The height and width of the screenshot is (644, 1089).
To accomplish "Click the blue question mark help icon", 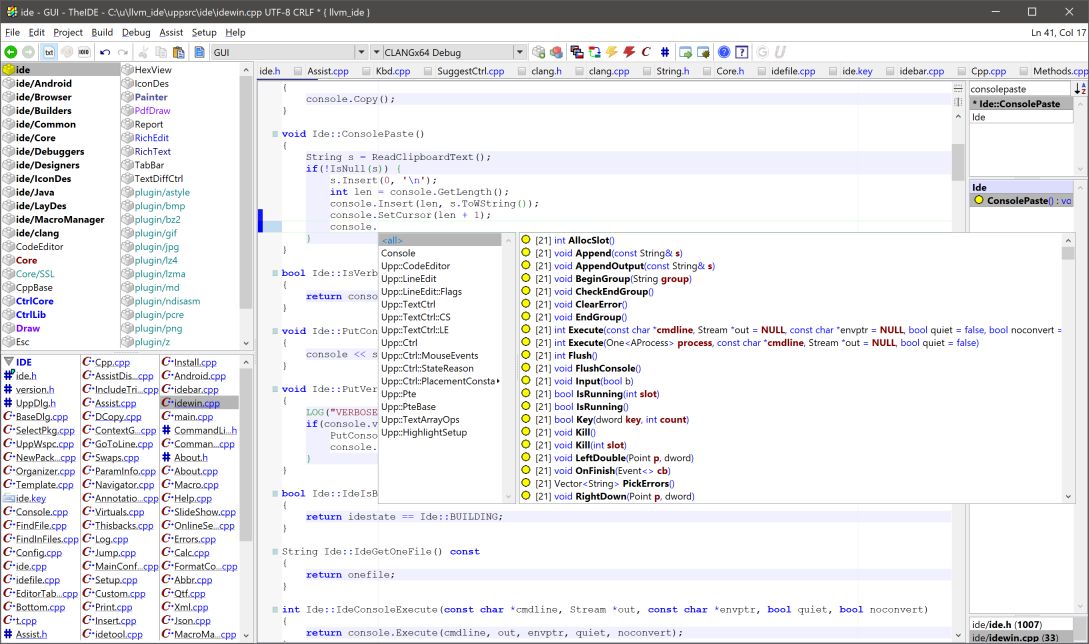I will (x=724, y=52).
